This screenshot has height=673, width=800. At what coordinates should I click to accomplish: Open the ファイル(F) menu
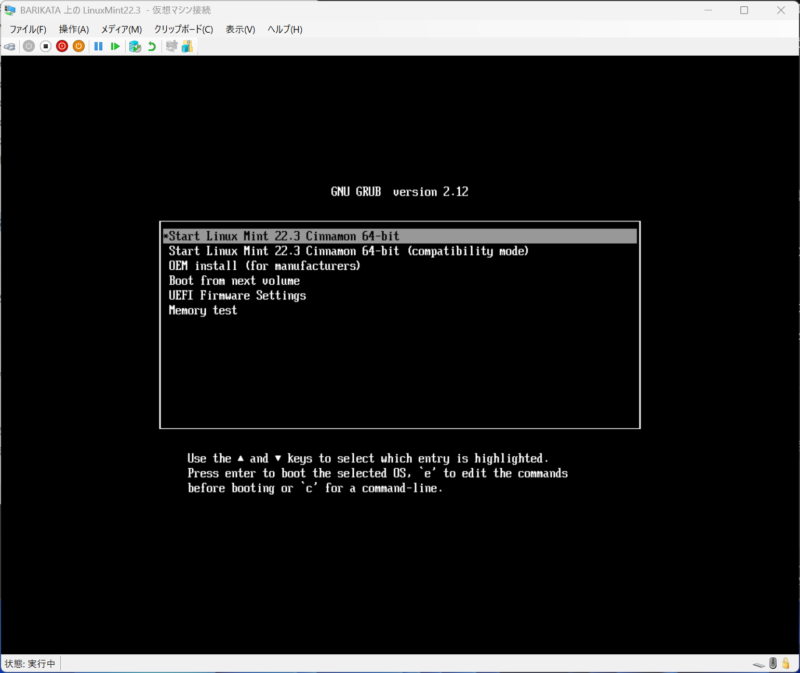(x=28, y=29)
